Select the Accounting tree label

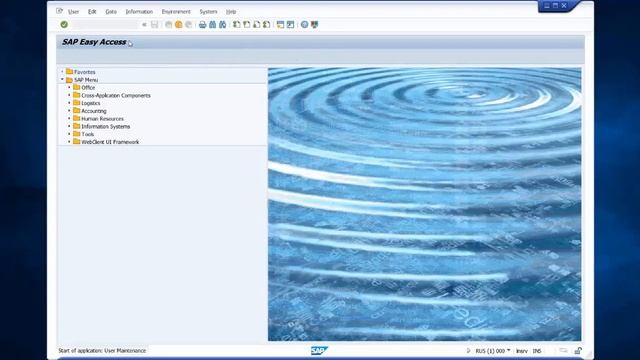click(x=93, y=111)
